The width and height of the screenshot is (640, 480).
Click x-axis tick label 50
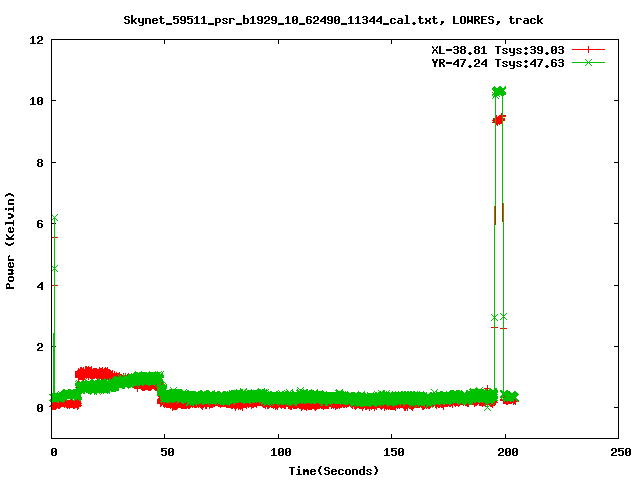(x=167, y=452)
